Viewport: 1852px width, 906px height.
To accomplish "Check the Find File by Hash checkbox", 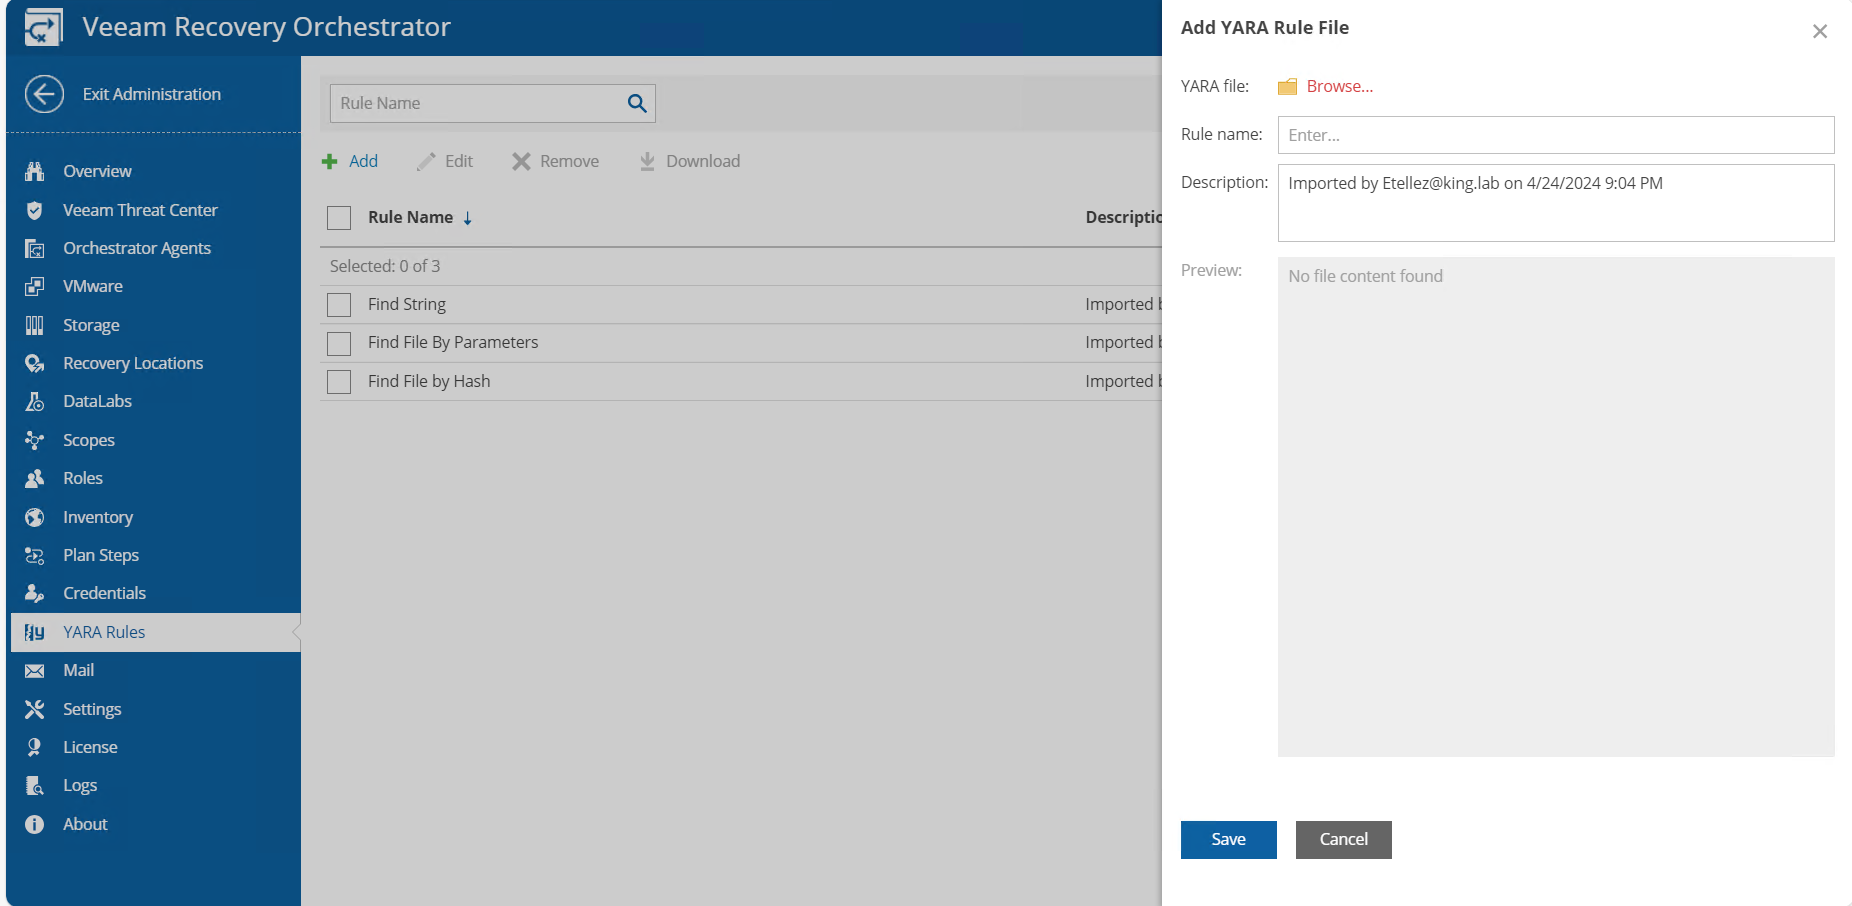I will 339,382.
